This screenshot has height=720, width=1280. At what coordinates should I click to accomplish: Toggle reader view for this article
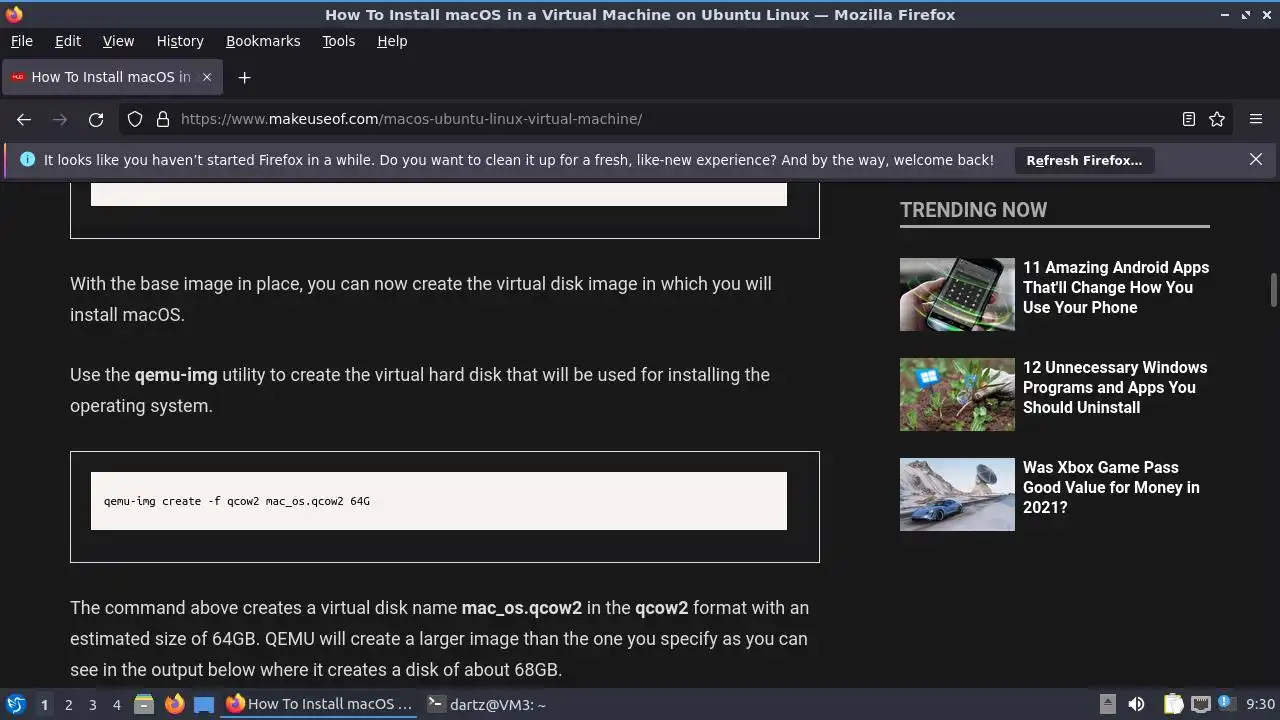click(x=1189, y=119)
